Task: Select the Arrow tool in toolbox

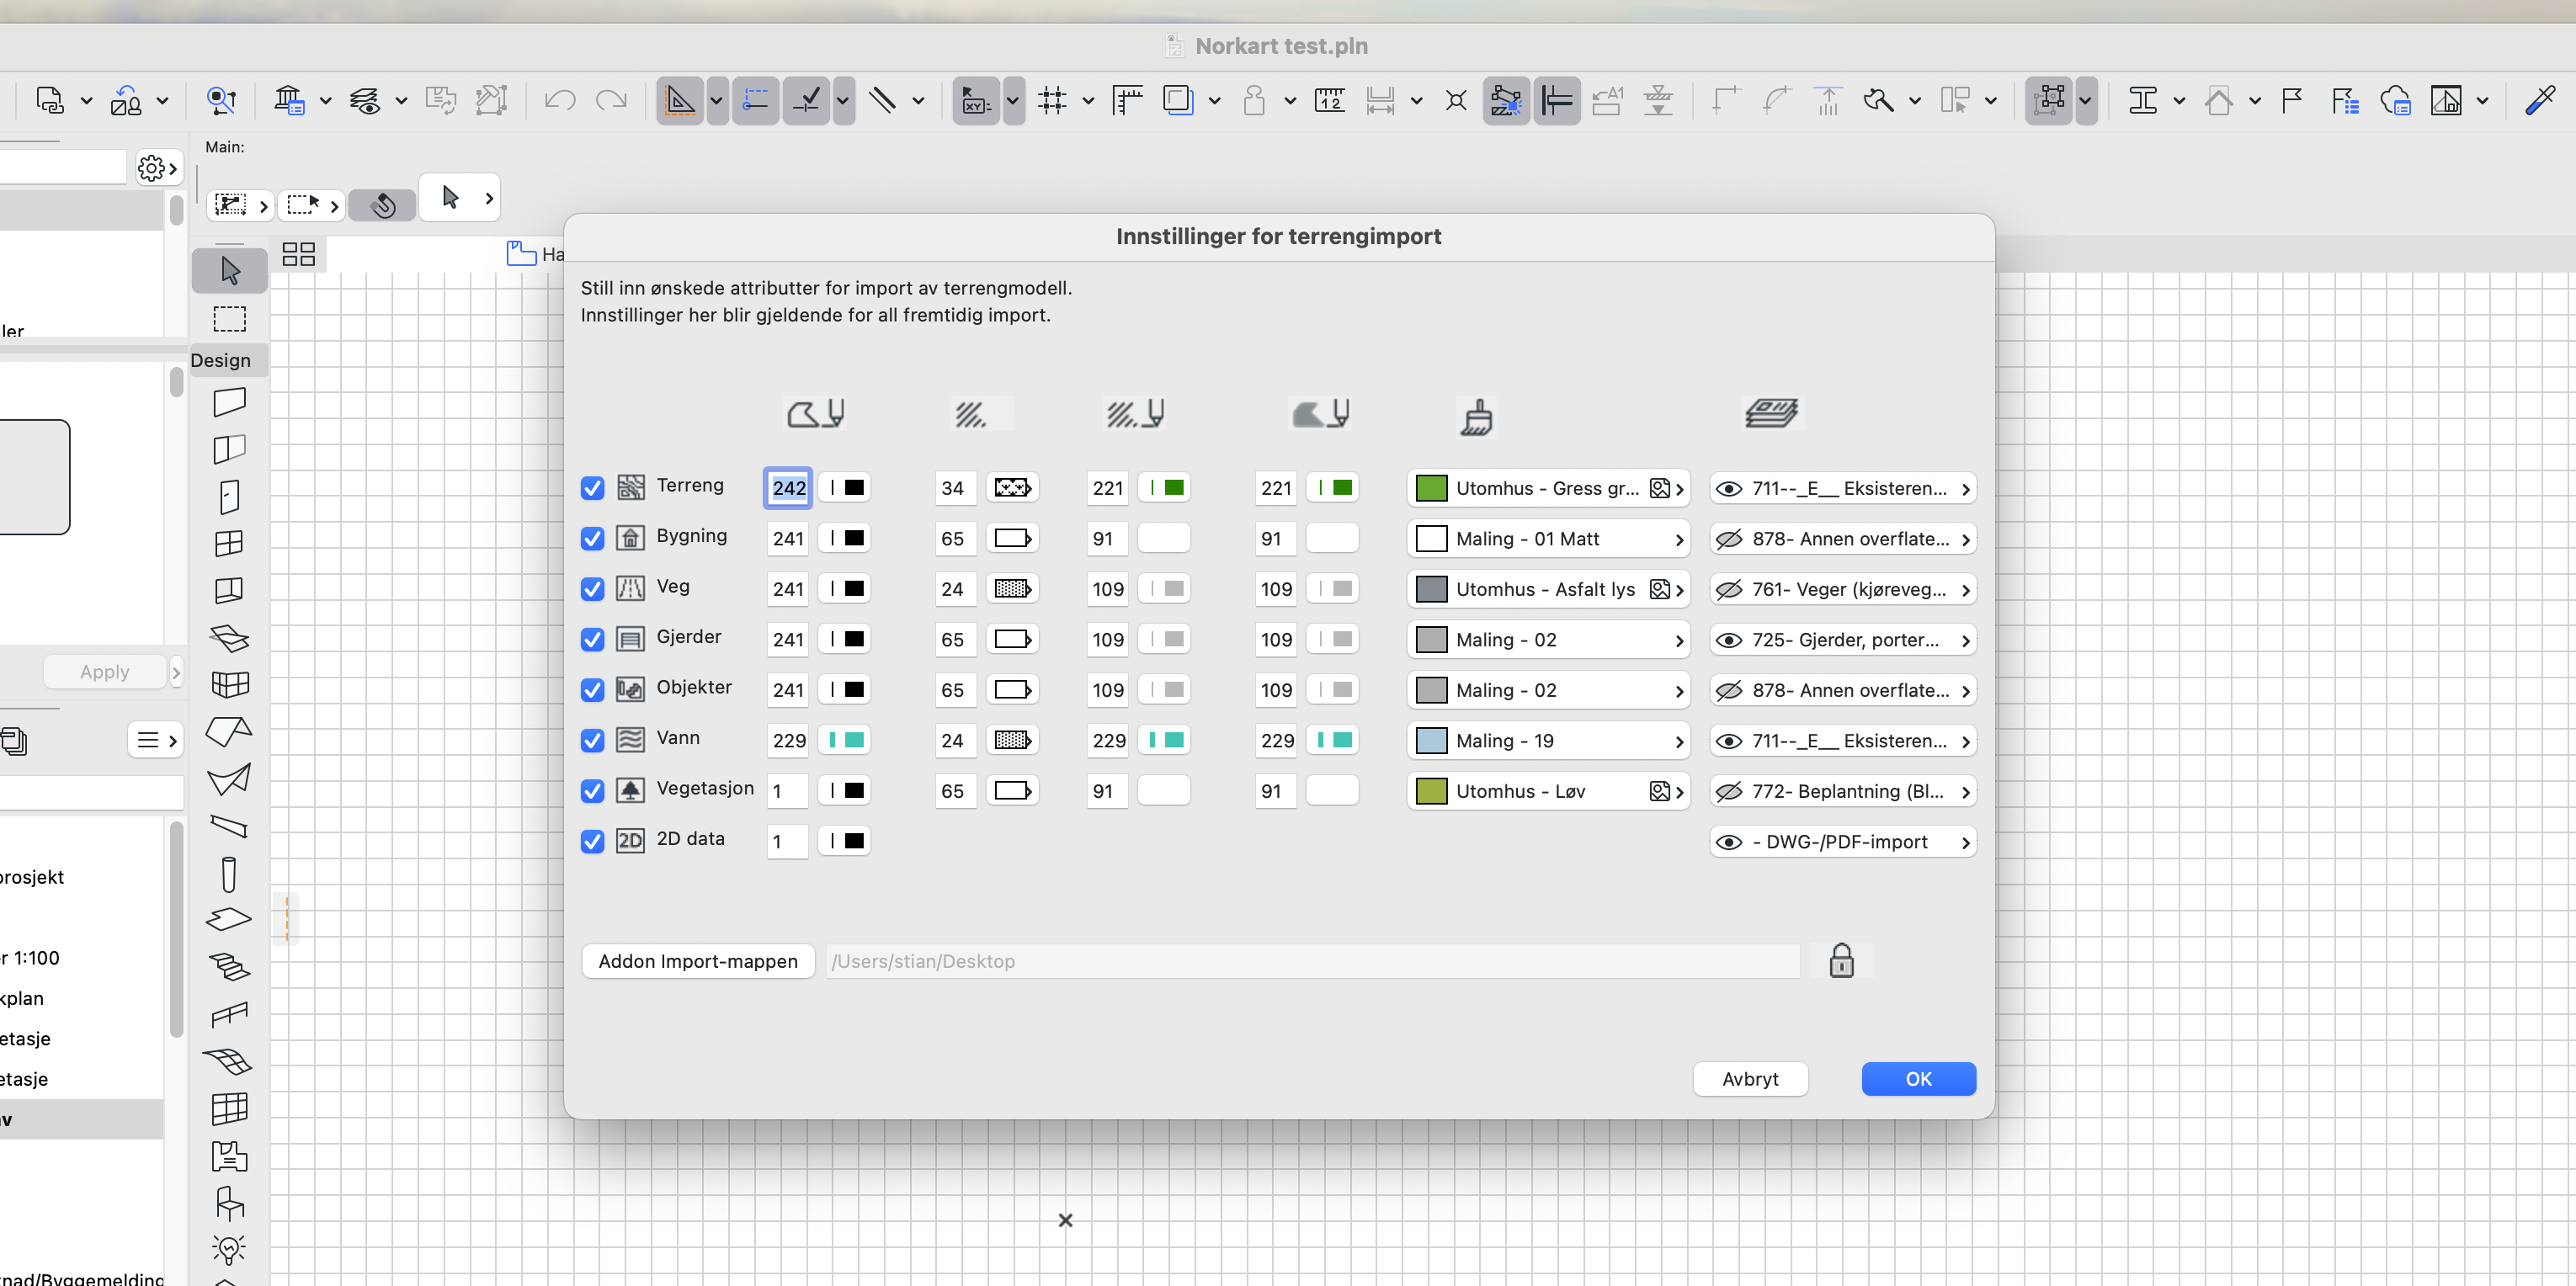Action: pyautogui.click(x=229, y=270)
